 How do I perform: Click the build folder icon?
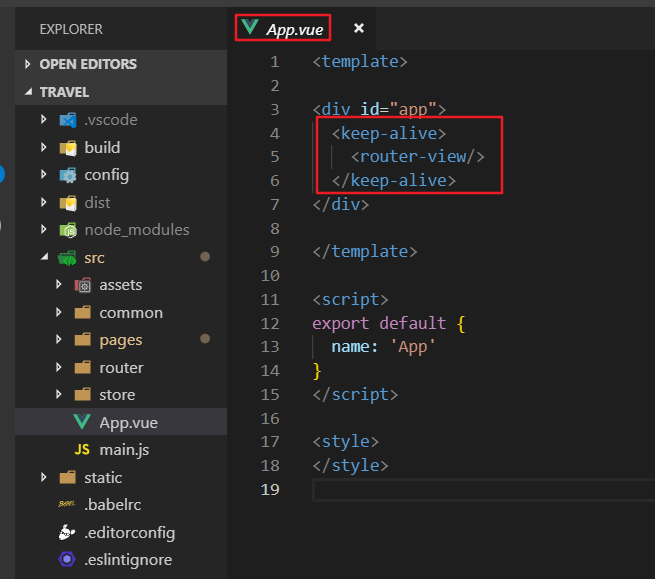[68, 147]
